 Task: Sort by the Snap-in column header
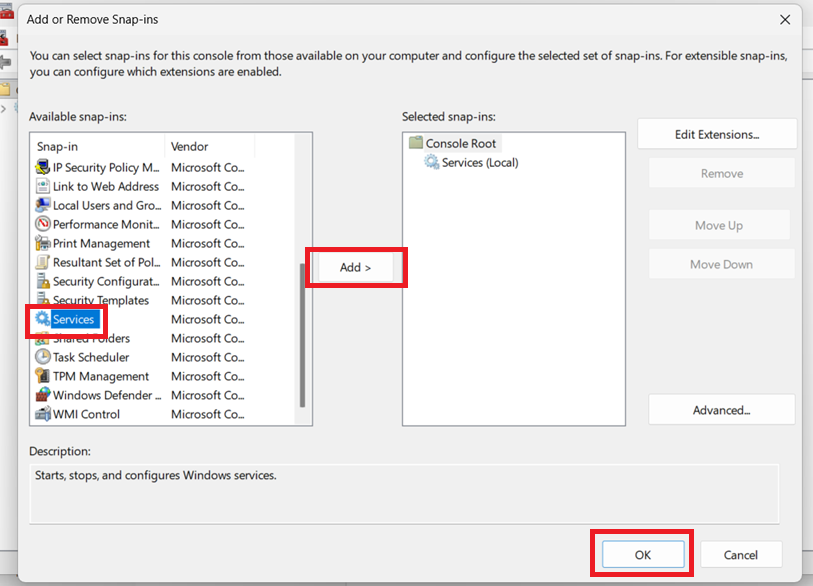97,147
